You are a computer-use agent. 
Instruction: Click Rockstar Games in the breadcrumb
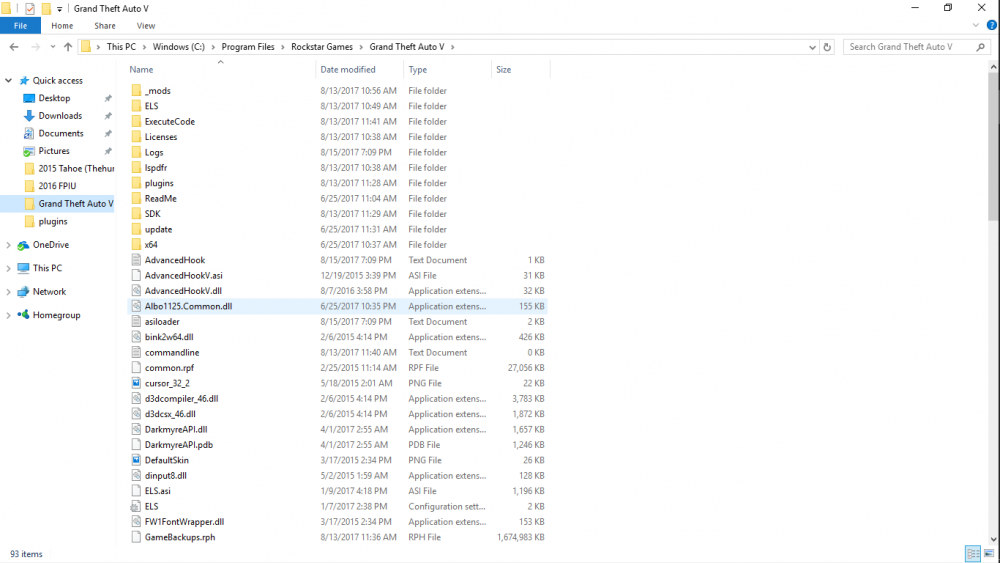click(322, 47)
